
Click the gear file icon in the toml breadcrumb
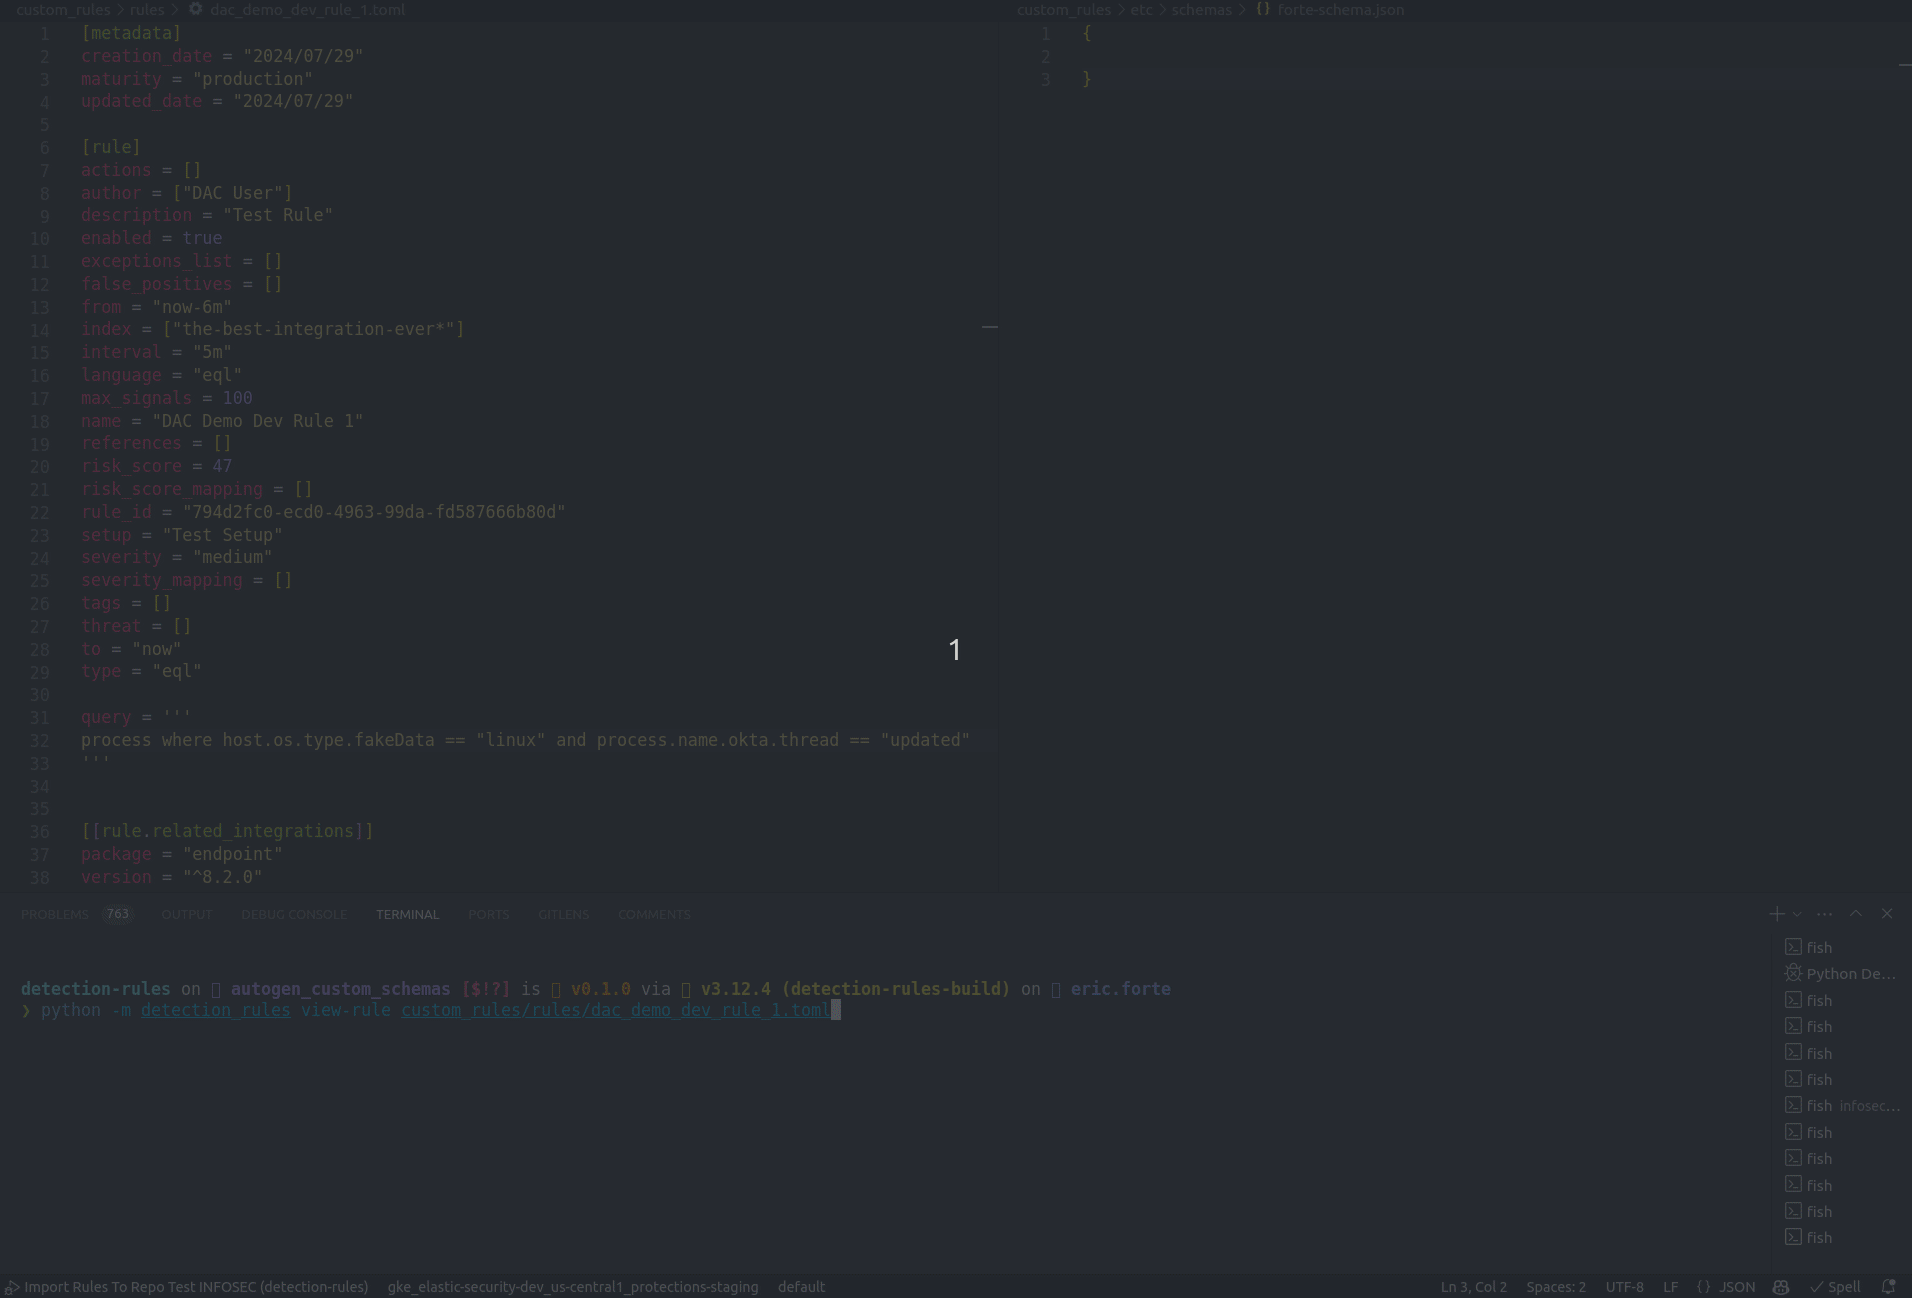196,9
